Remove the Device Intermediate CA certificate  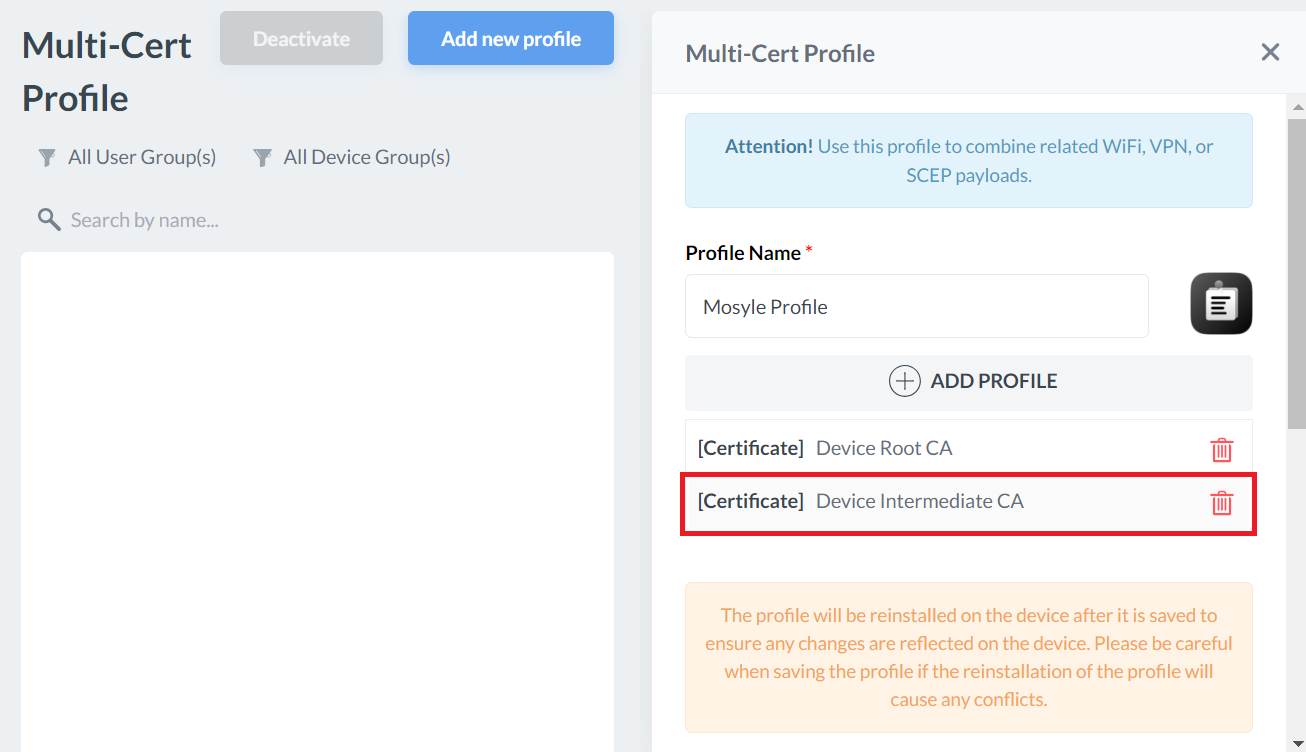(x=1221, y=503)
